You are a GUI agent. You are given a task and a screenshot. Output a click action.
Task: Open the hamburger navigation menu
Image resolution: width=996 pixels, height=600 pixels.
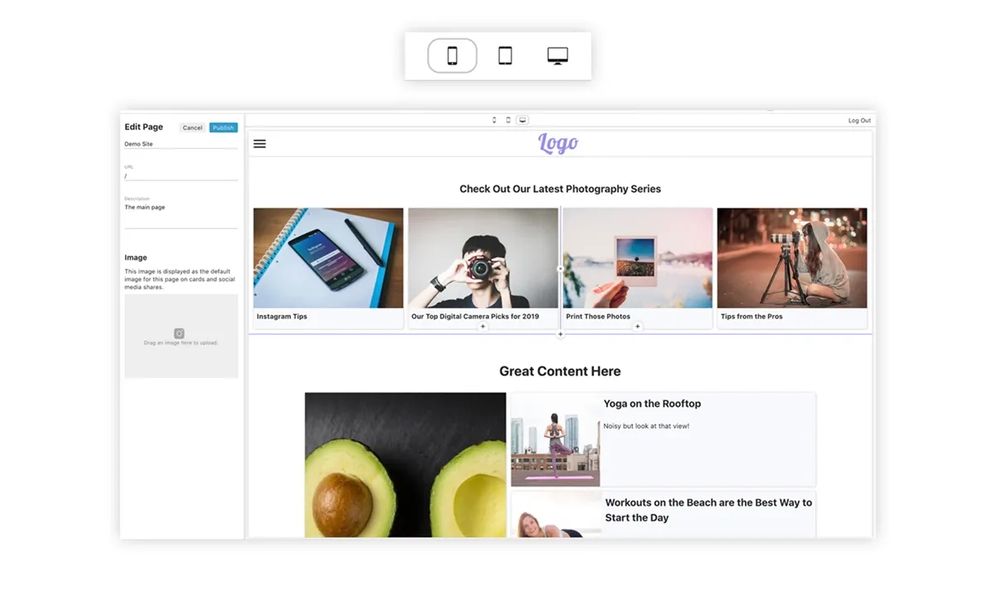(260, 144)
